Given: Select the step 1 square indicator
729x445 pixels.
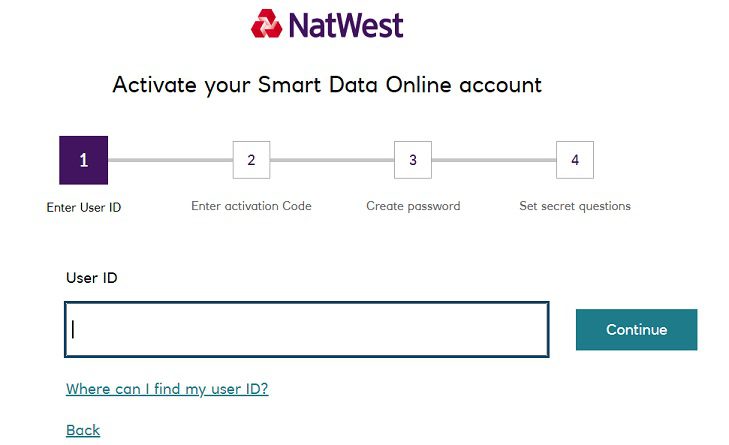Looking at the screenshot, I should [83, 160].
